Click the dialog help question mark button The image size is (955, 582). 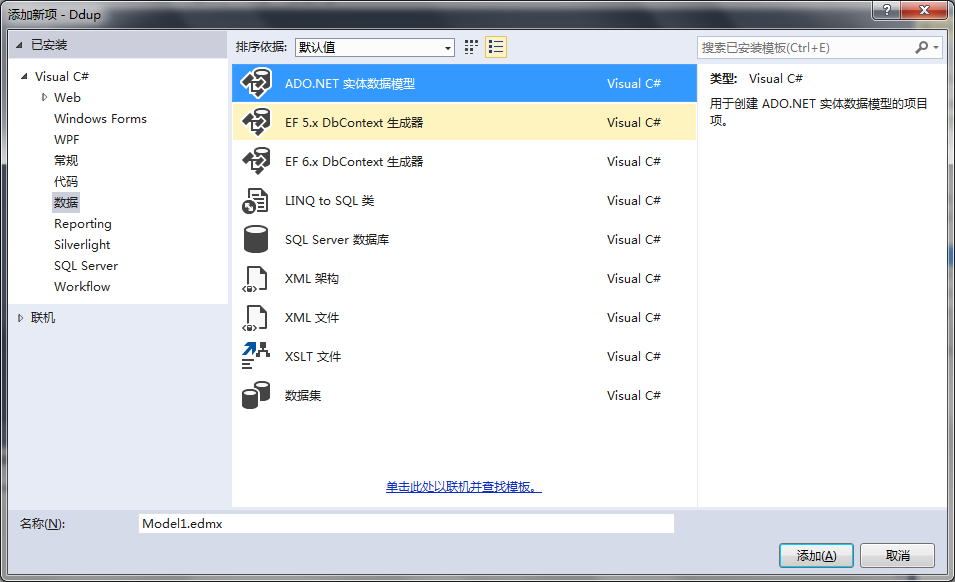click(887, 10)
